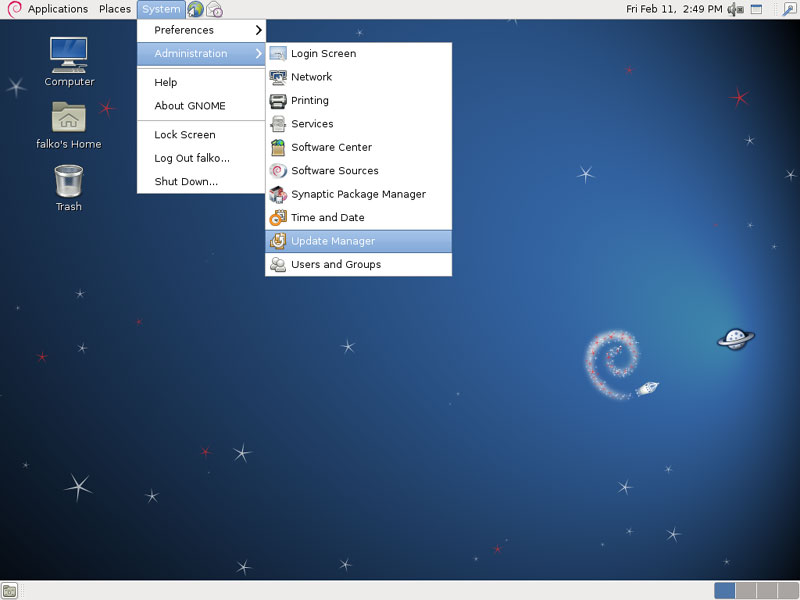
Task: Click the Software Sources swirl icon
Action: (x=278, y=170)
